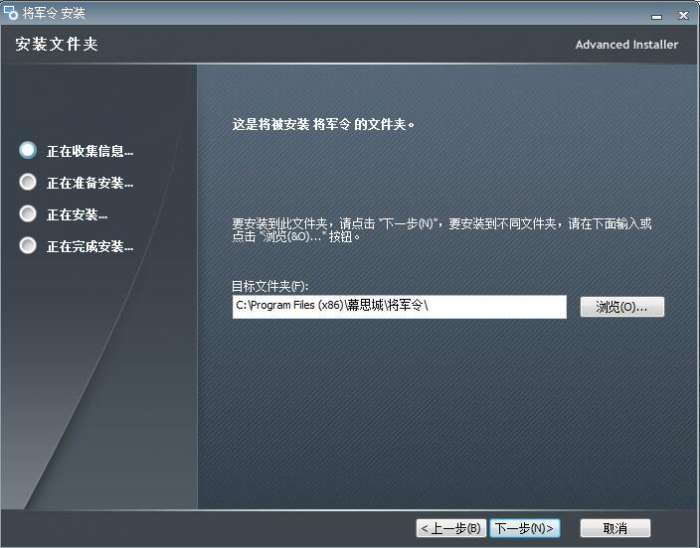Select the 正在完成安装 step indicator
This screenshot has height=548, width=700.
point(28,245)
